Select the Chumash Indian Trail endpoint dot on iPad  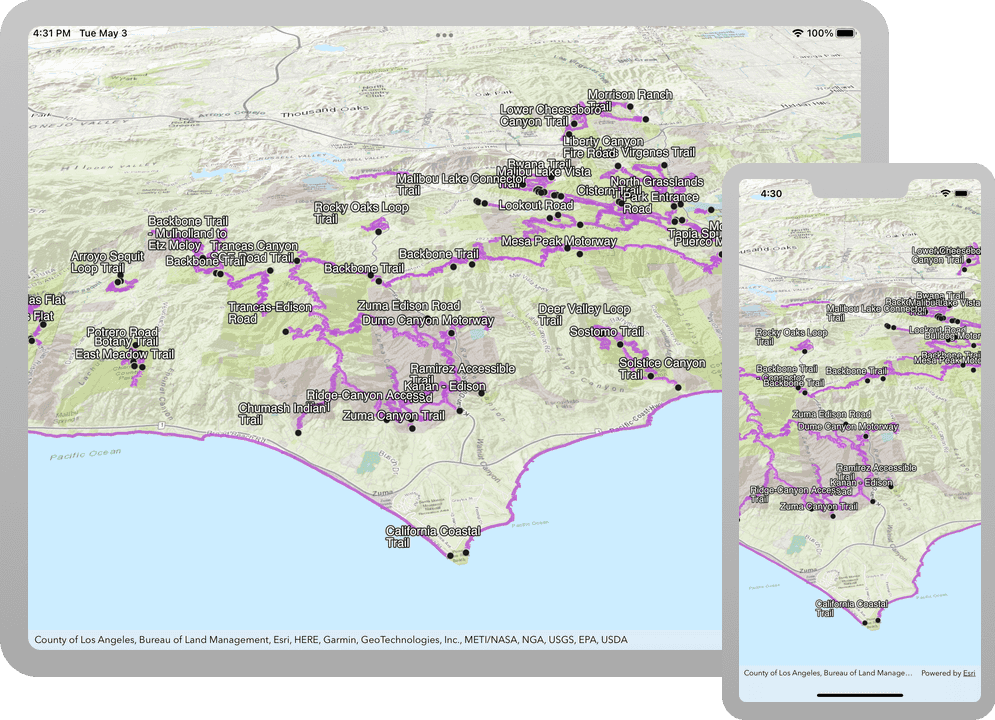299,432
